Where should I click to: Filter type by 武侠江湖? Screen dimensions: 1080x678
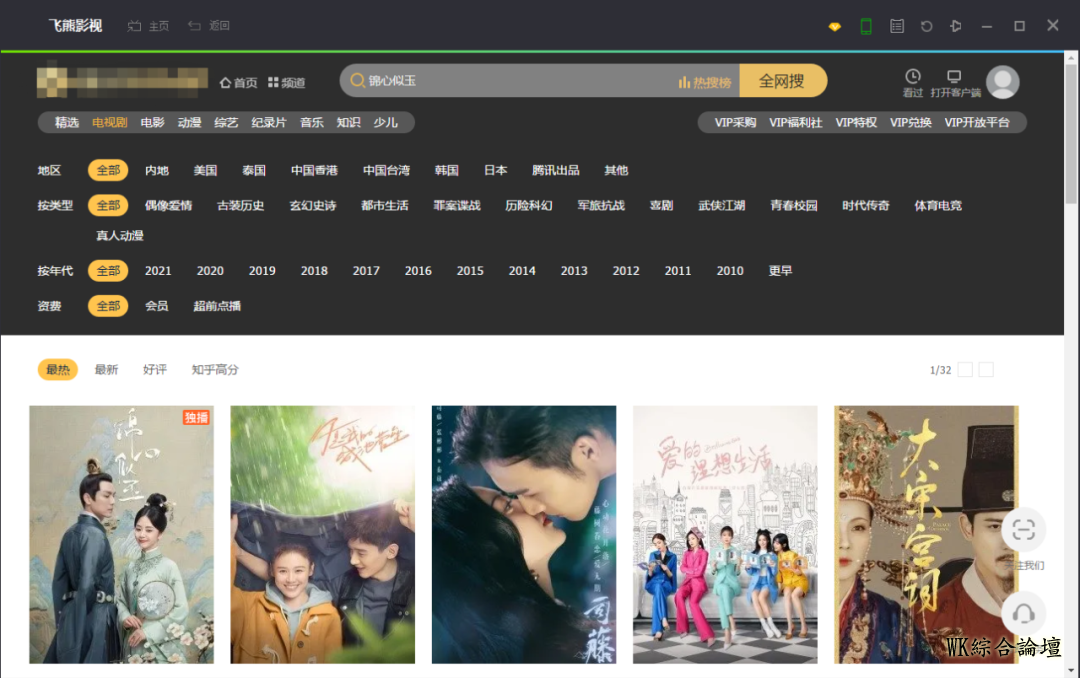(x=722, y=205)
